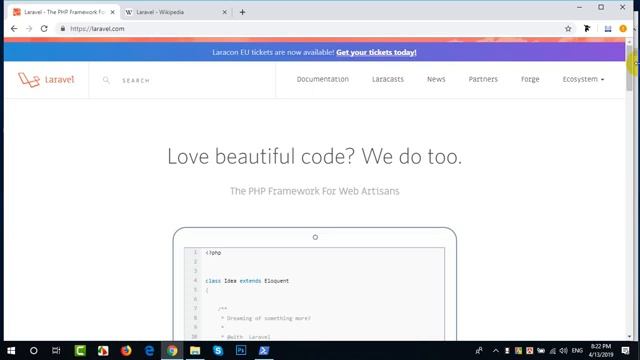Screen dimensions: 640x360
Task: Click the ENG language indicator
Action: pos(577,351)
